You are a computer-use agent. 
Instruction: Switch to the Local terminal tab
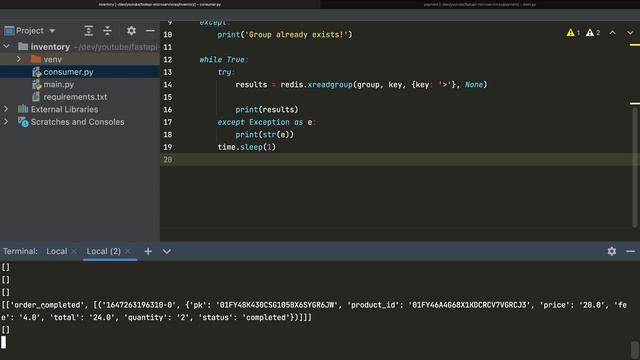click(56, 251)
